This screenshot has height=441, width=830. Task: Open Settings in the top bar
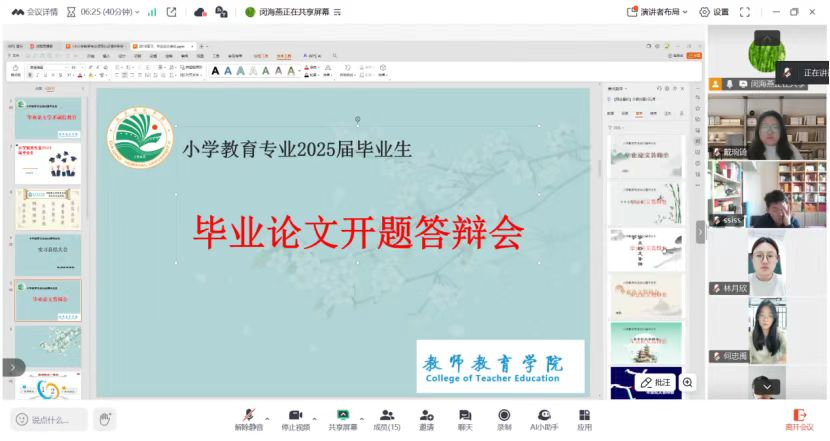click(714, 12)
